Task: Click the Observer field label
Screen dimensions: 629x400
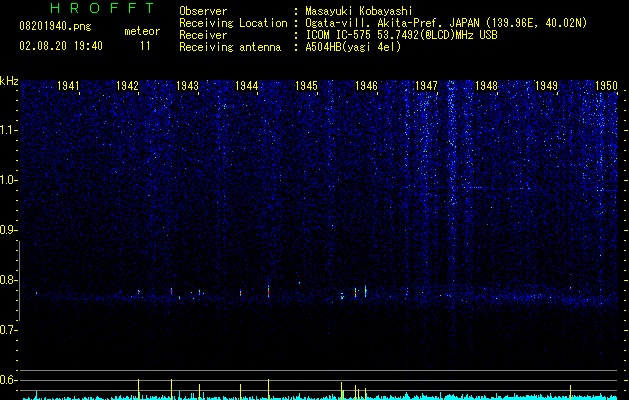Action: click(x=203, y=11)
